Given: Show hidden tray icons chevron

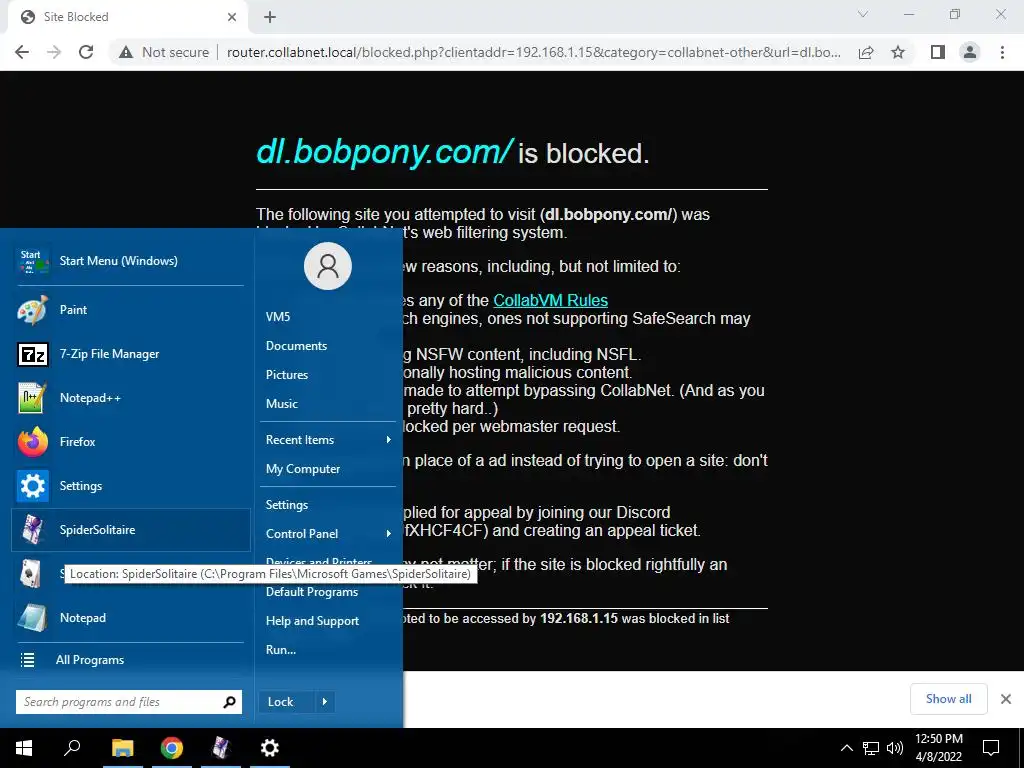Looking at the screenshot, I should coord(846,748).
